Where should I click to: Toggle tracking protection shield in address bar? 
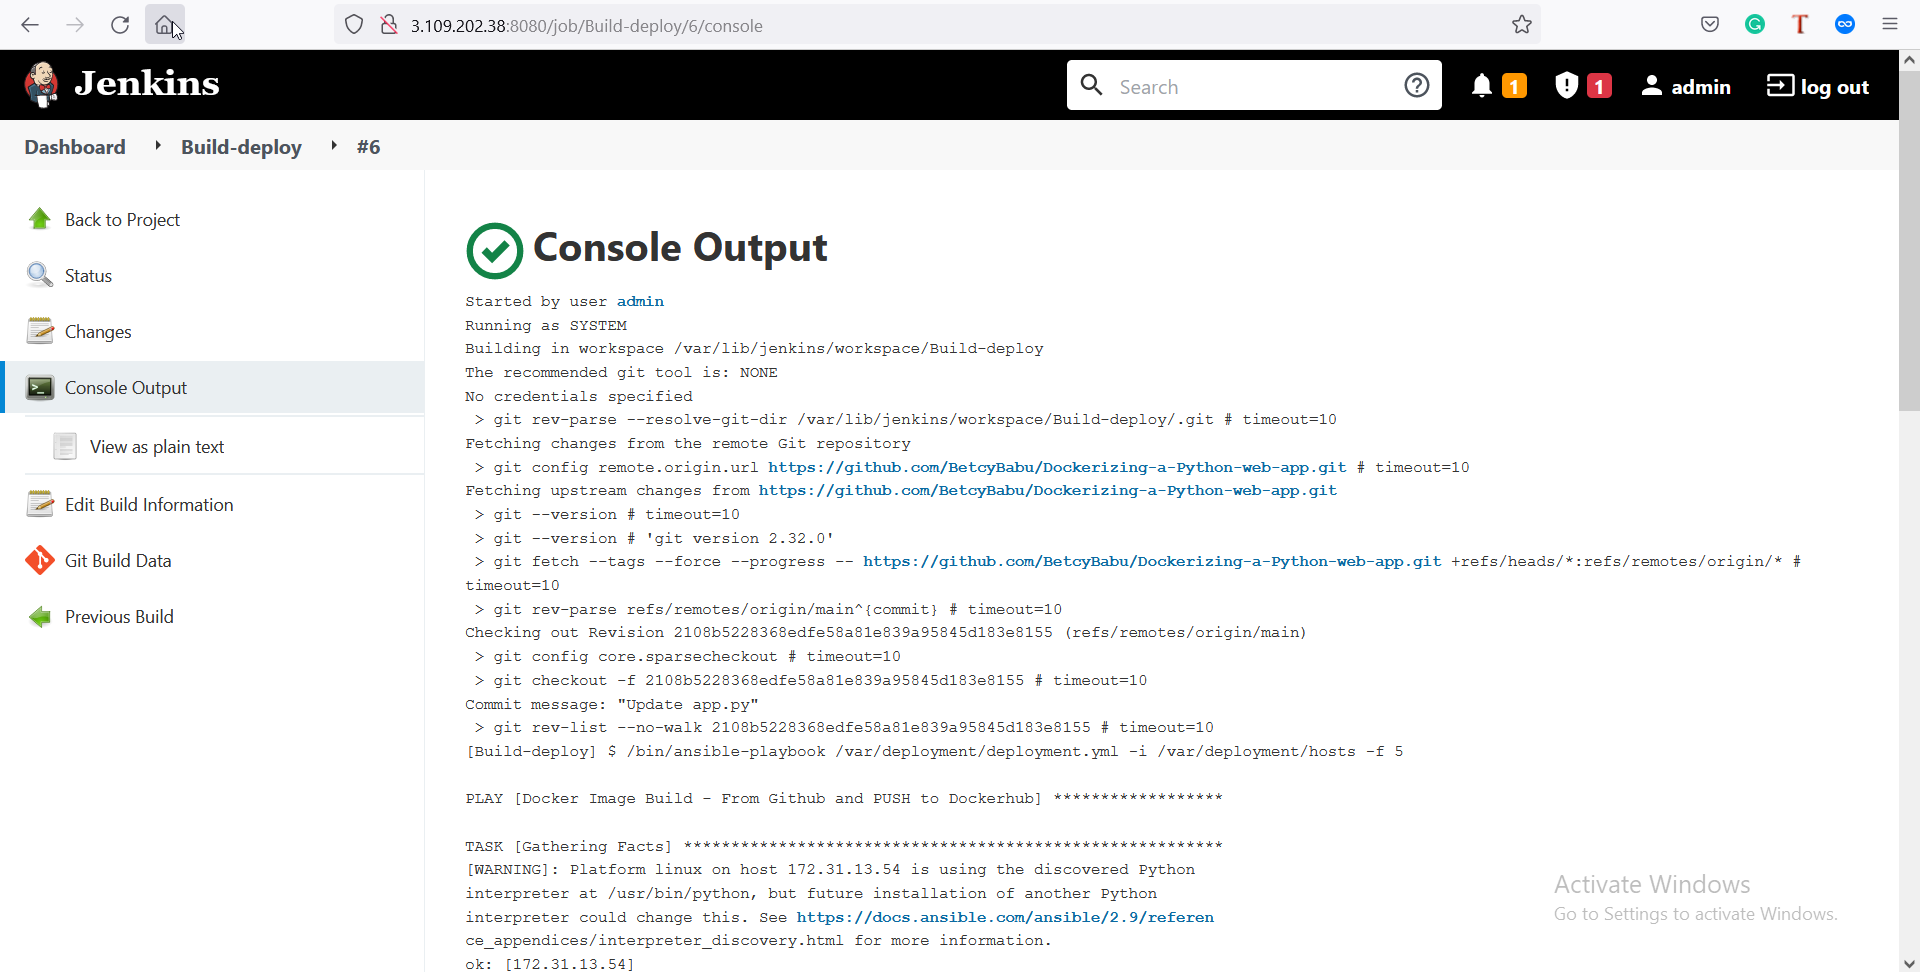(x=354, y=24)
